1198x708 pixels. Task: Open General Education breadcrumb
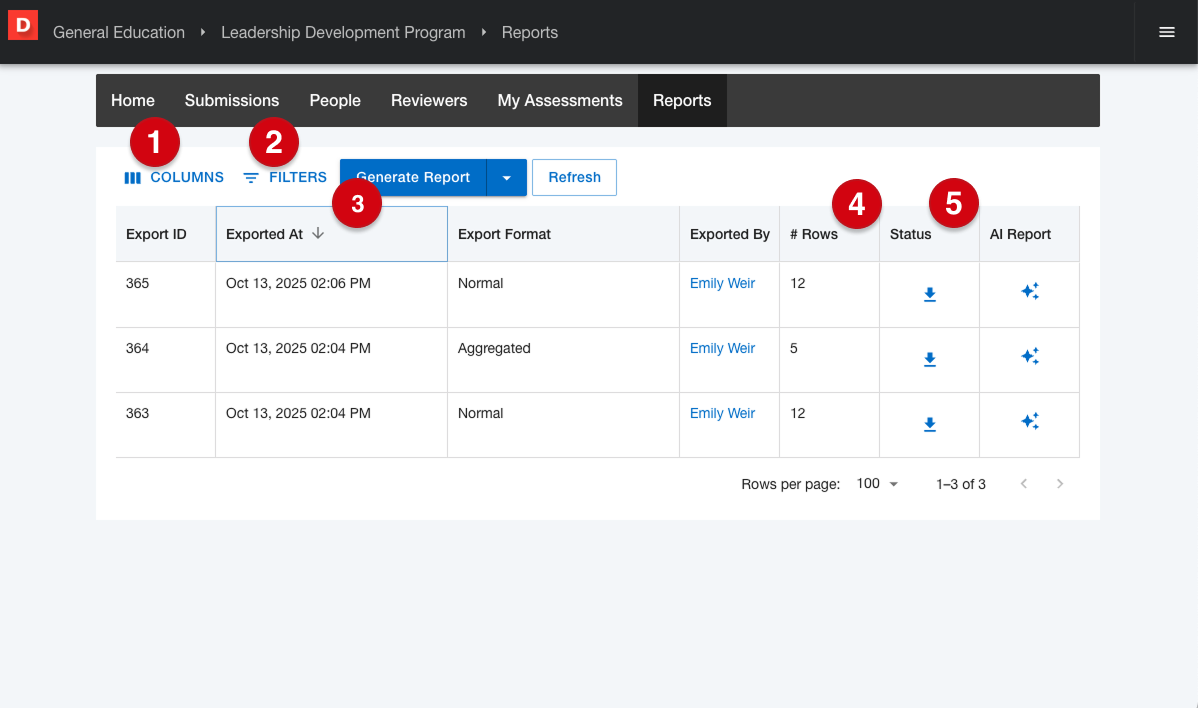[119, 32]
